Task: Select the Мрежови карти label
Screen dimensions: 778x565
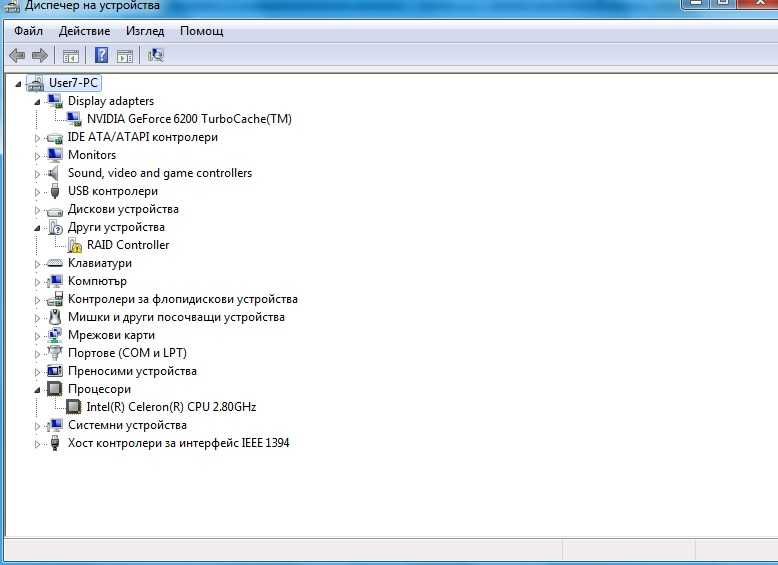Action: (111, 335)
